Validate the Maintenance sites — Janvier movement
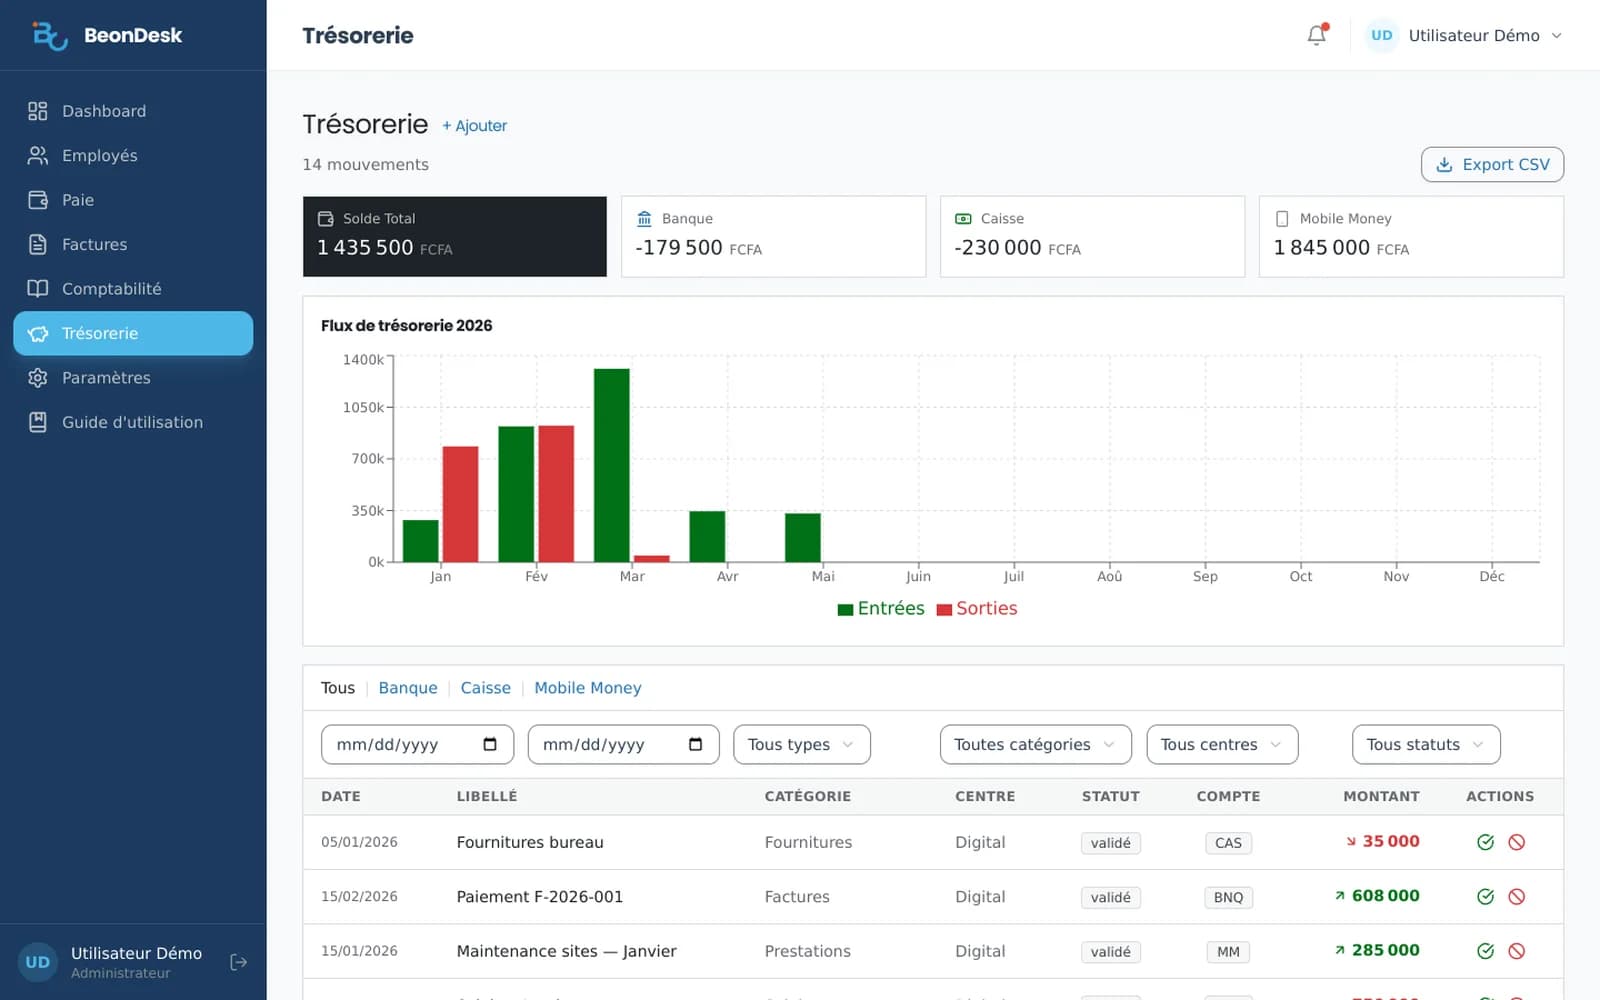Image resolution: width=1600 pixels, height=1000 pixels. tap(1485, 951)
